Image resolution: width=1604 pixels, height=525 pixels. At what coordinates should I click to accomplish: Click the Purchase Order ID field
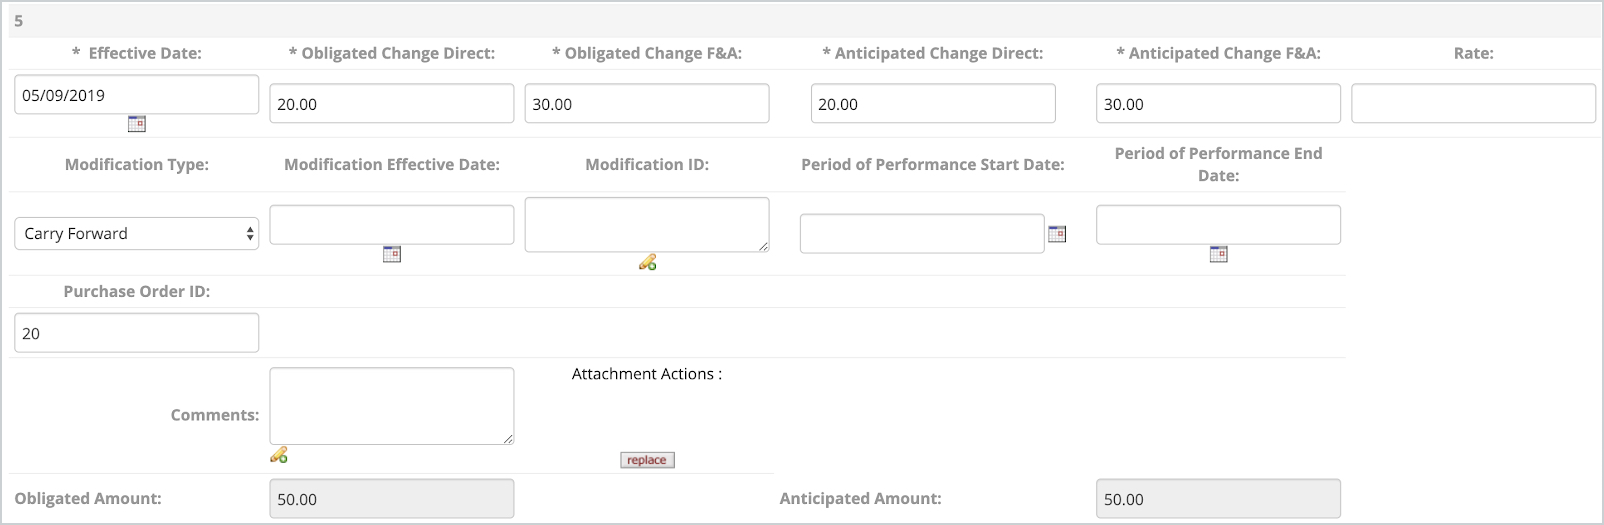point(137,333)
